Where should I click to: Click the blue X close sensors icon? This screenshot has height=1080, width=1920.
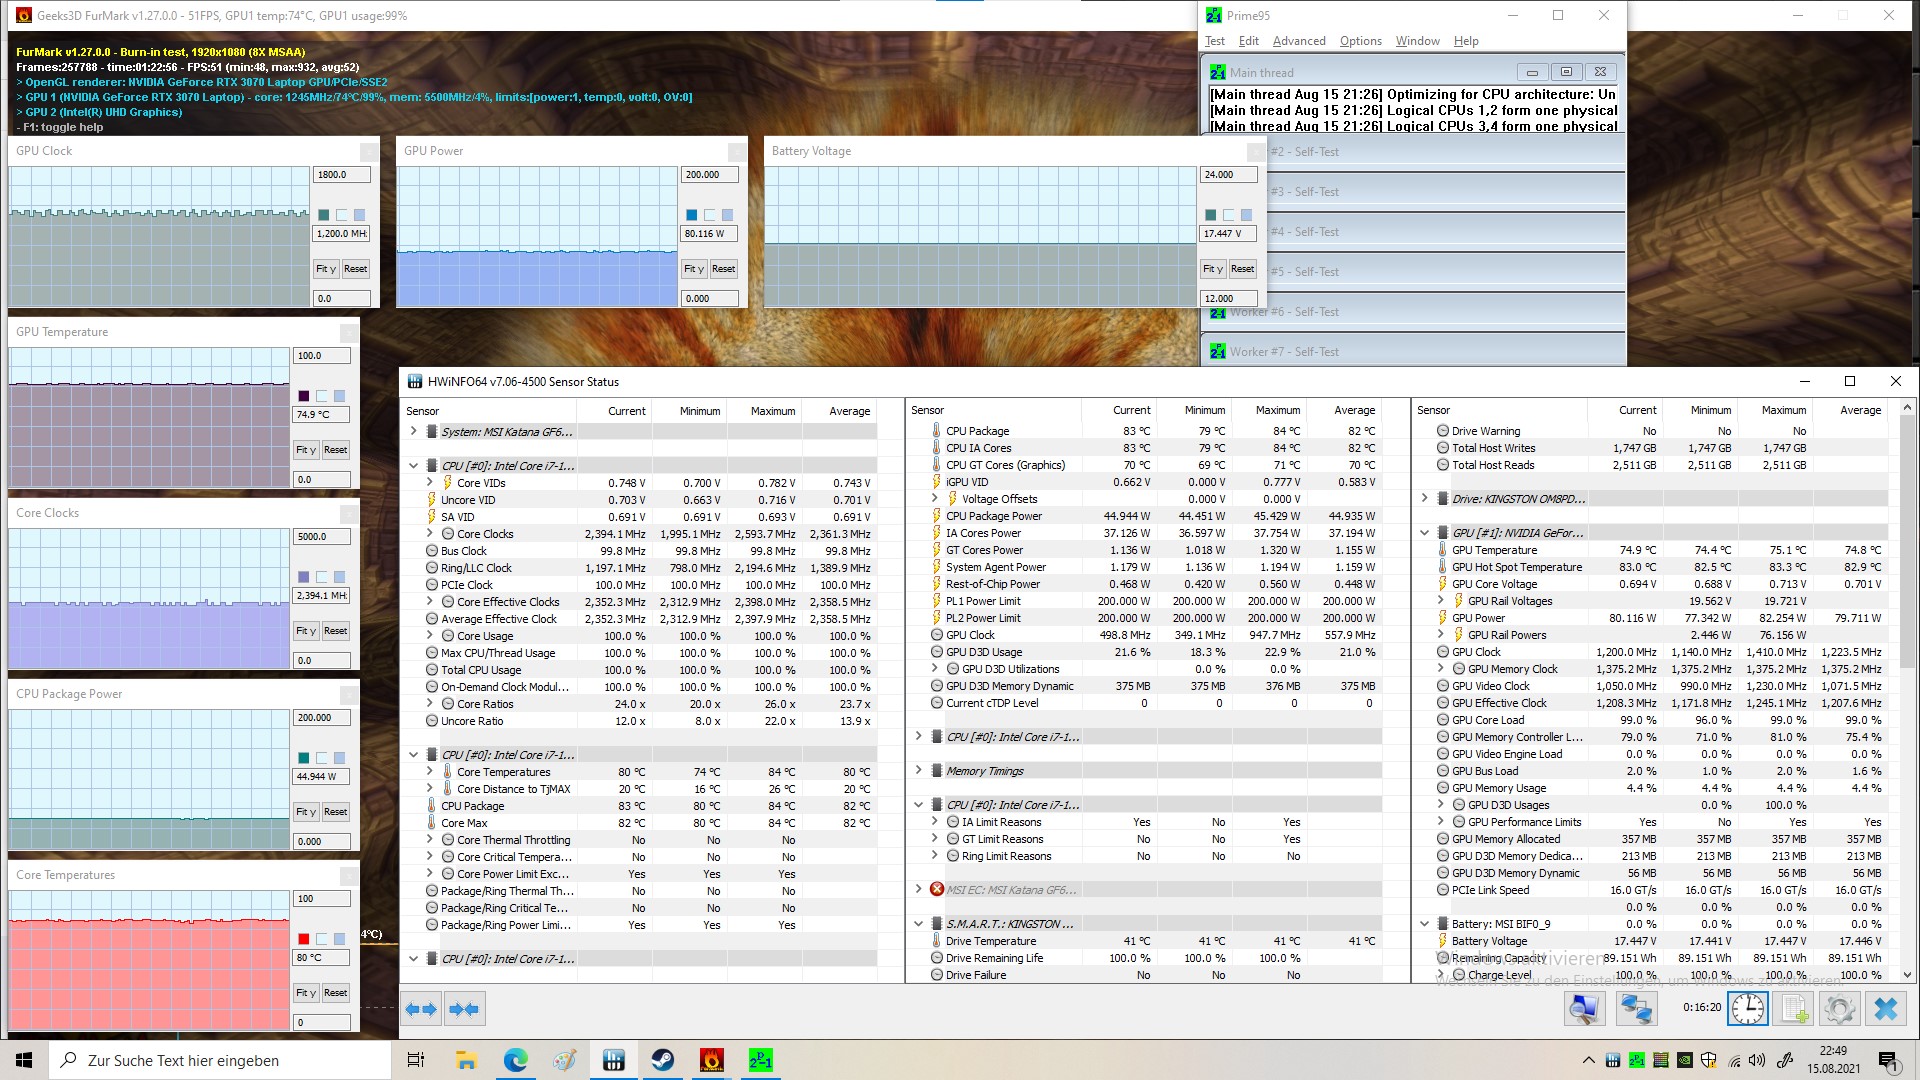pyautogui.click(x=1886, y=1009)
